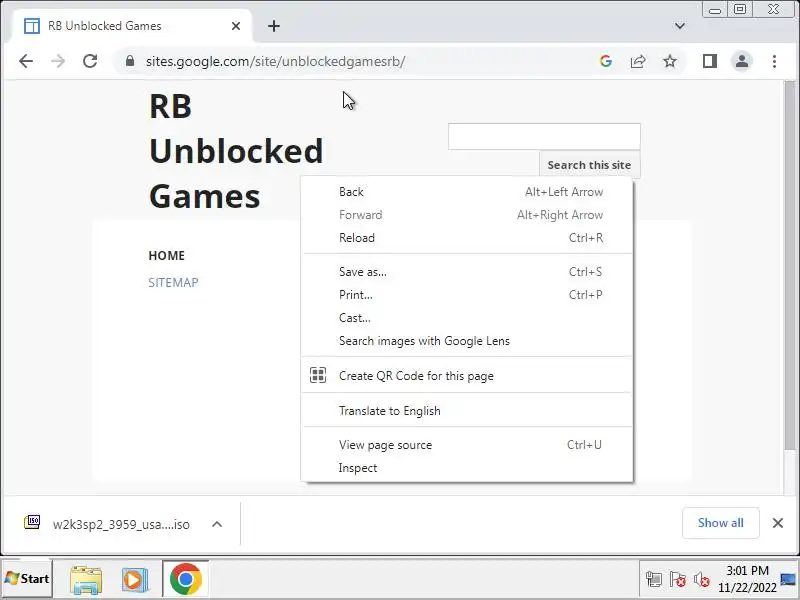800x600 pixels.
Task: Open the HOME navigation link
Action: coord(166,256)
